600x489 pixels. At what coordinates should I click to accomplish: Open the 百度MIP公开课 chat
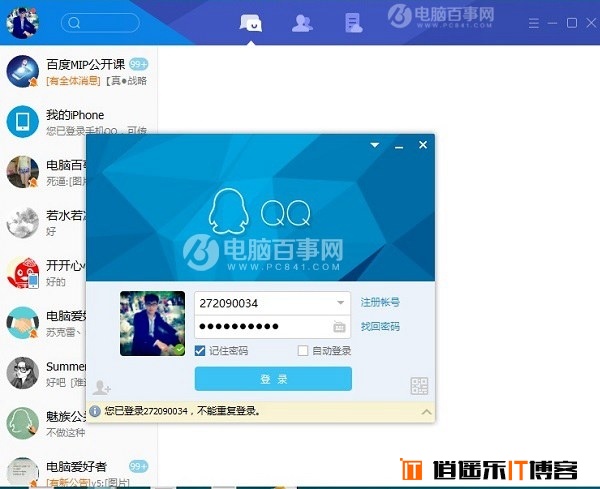click(x=78, y=72)
